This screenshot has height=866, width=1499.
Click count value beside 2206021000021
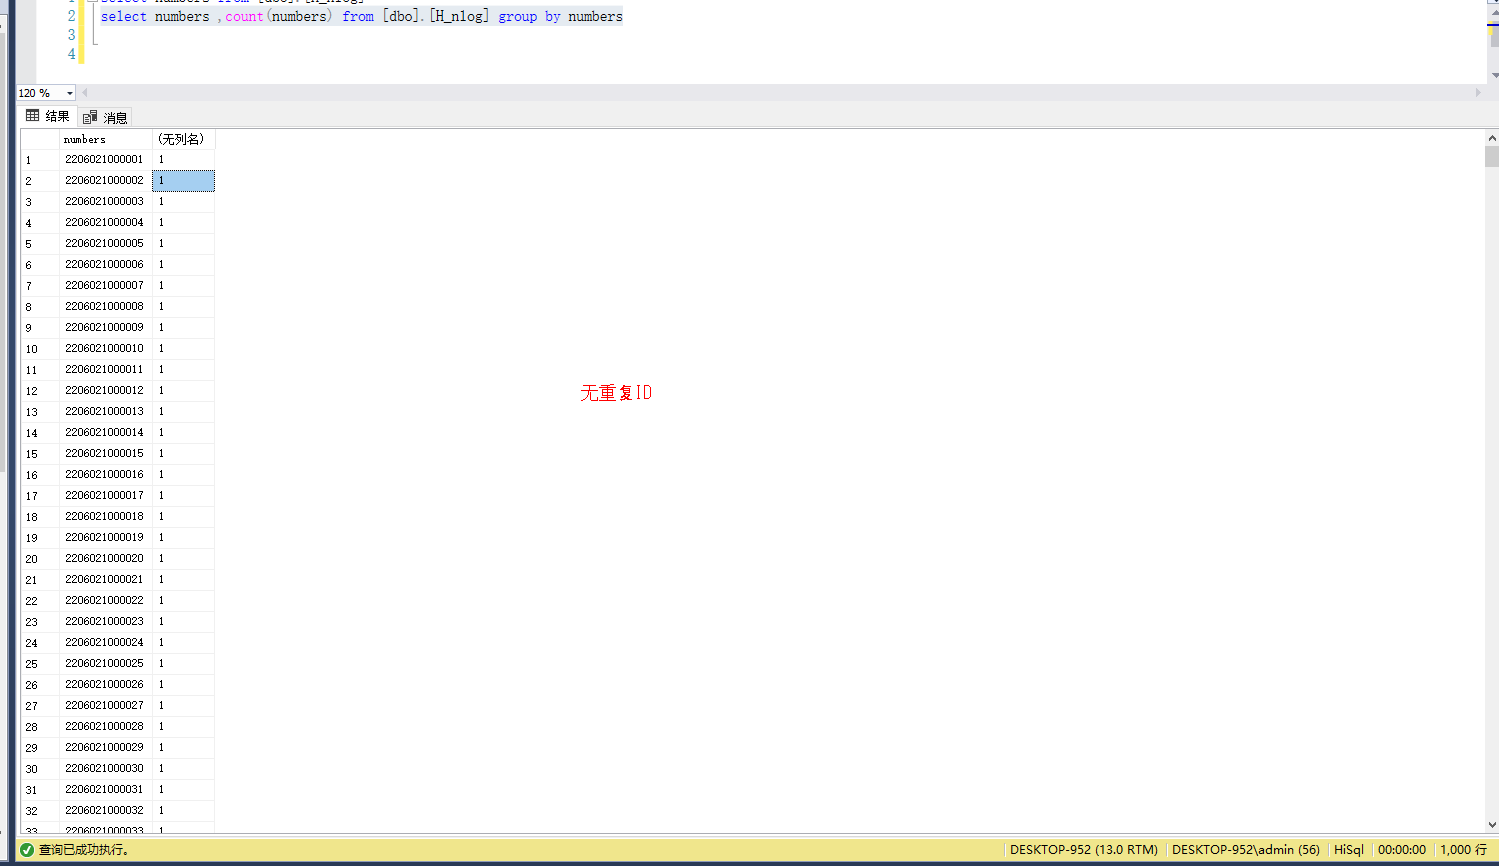pyautogui.click(x=183, y=579)
